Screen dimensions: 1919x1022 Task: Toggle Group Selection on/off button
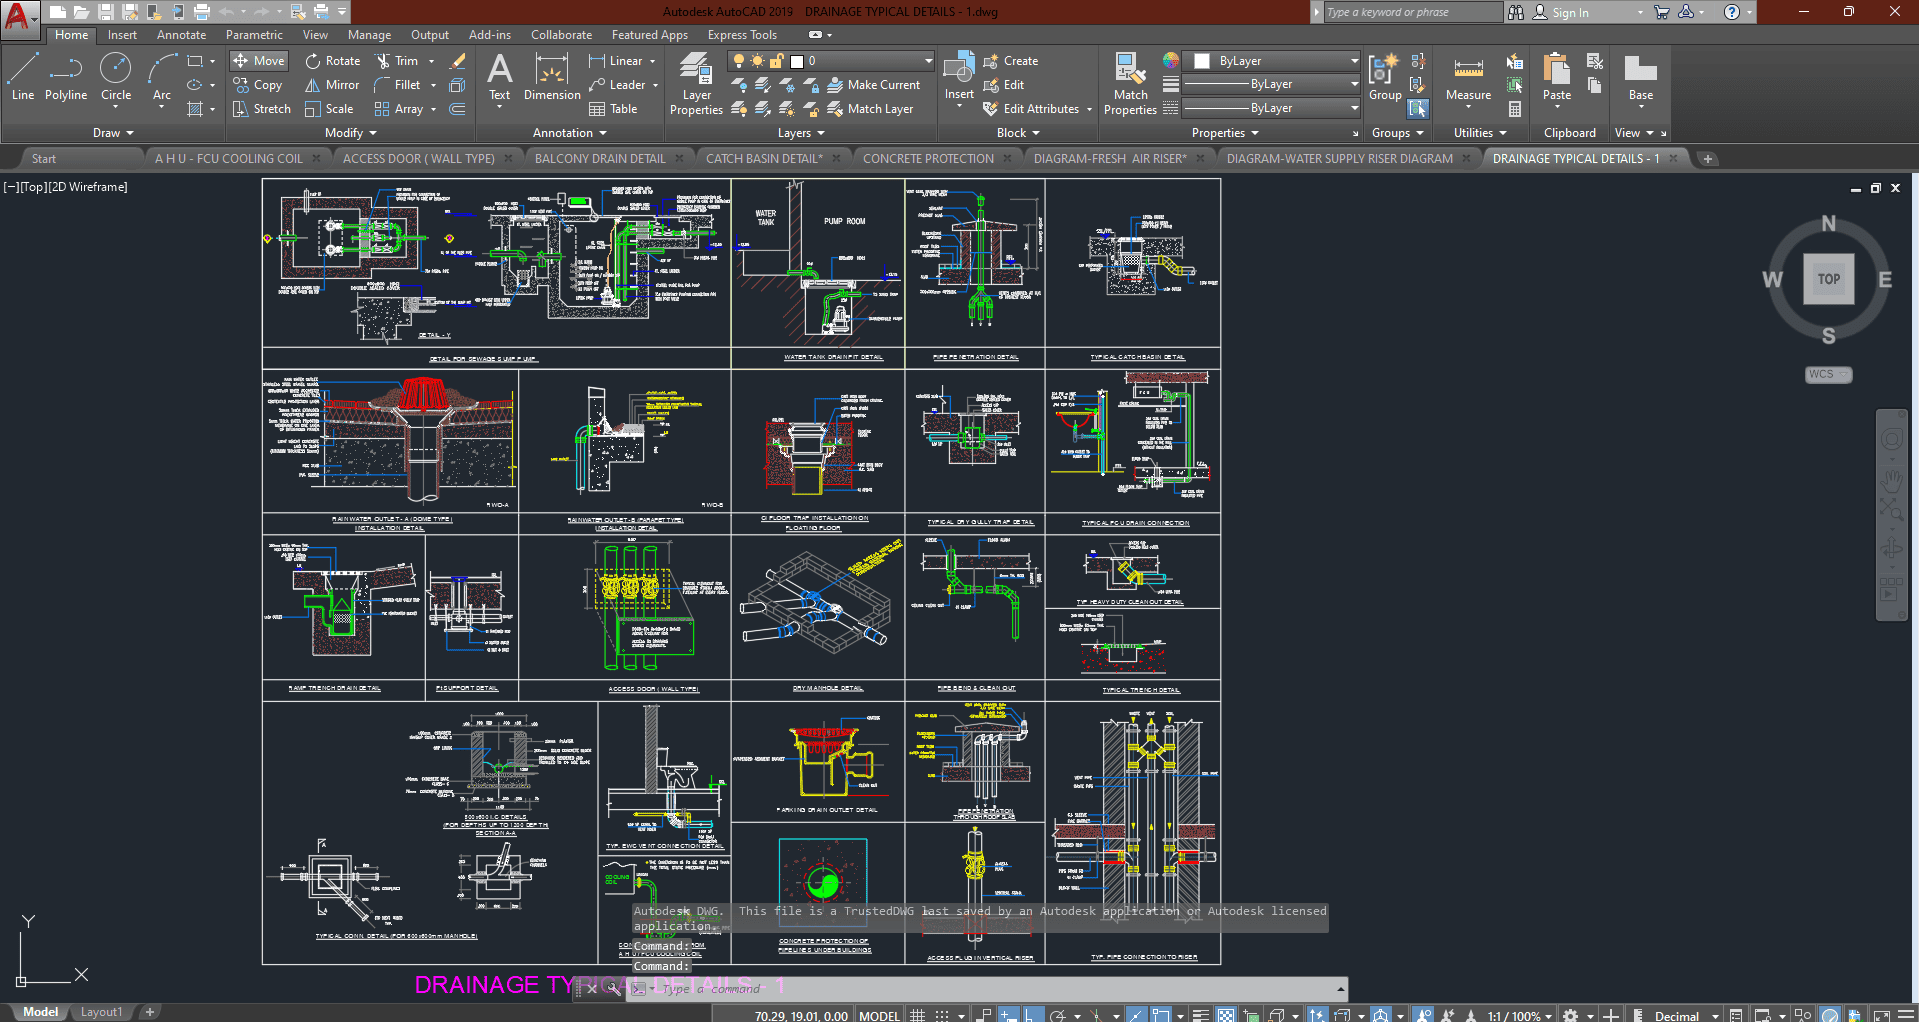coord(1418,109)
